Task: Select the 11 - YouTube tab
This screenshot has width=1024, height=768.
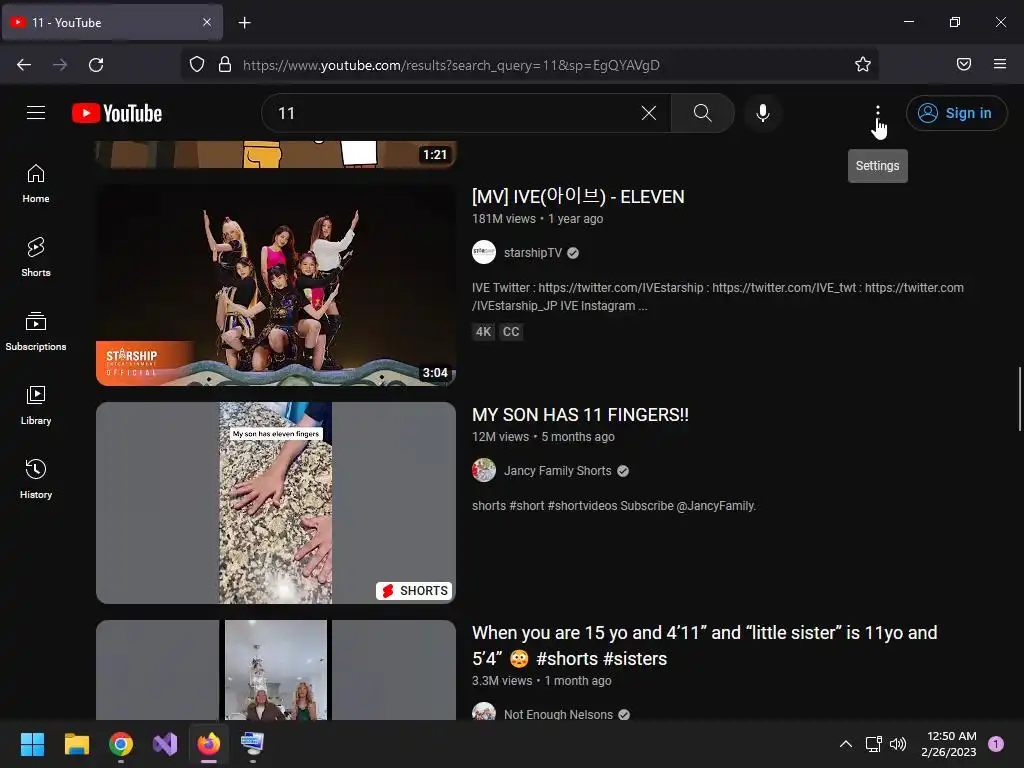Action: click(112, 22)
